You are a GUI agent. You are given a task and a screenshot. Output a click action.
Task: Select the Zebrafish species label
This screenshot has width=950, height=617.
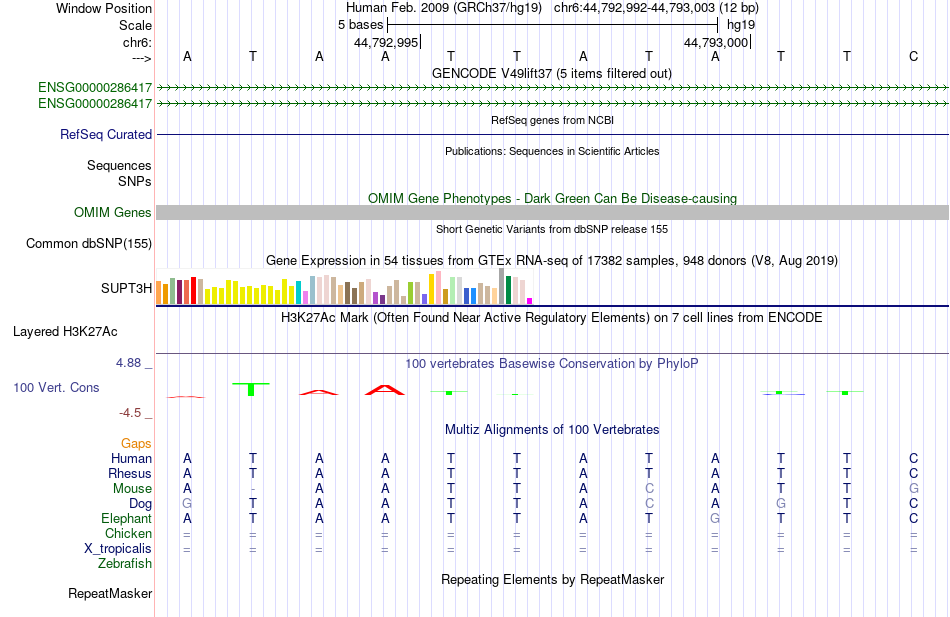pyautogui.click(x=125, y=563)
